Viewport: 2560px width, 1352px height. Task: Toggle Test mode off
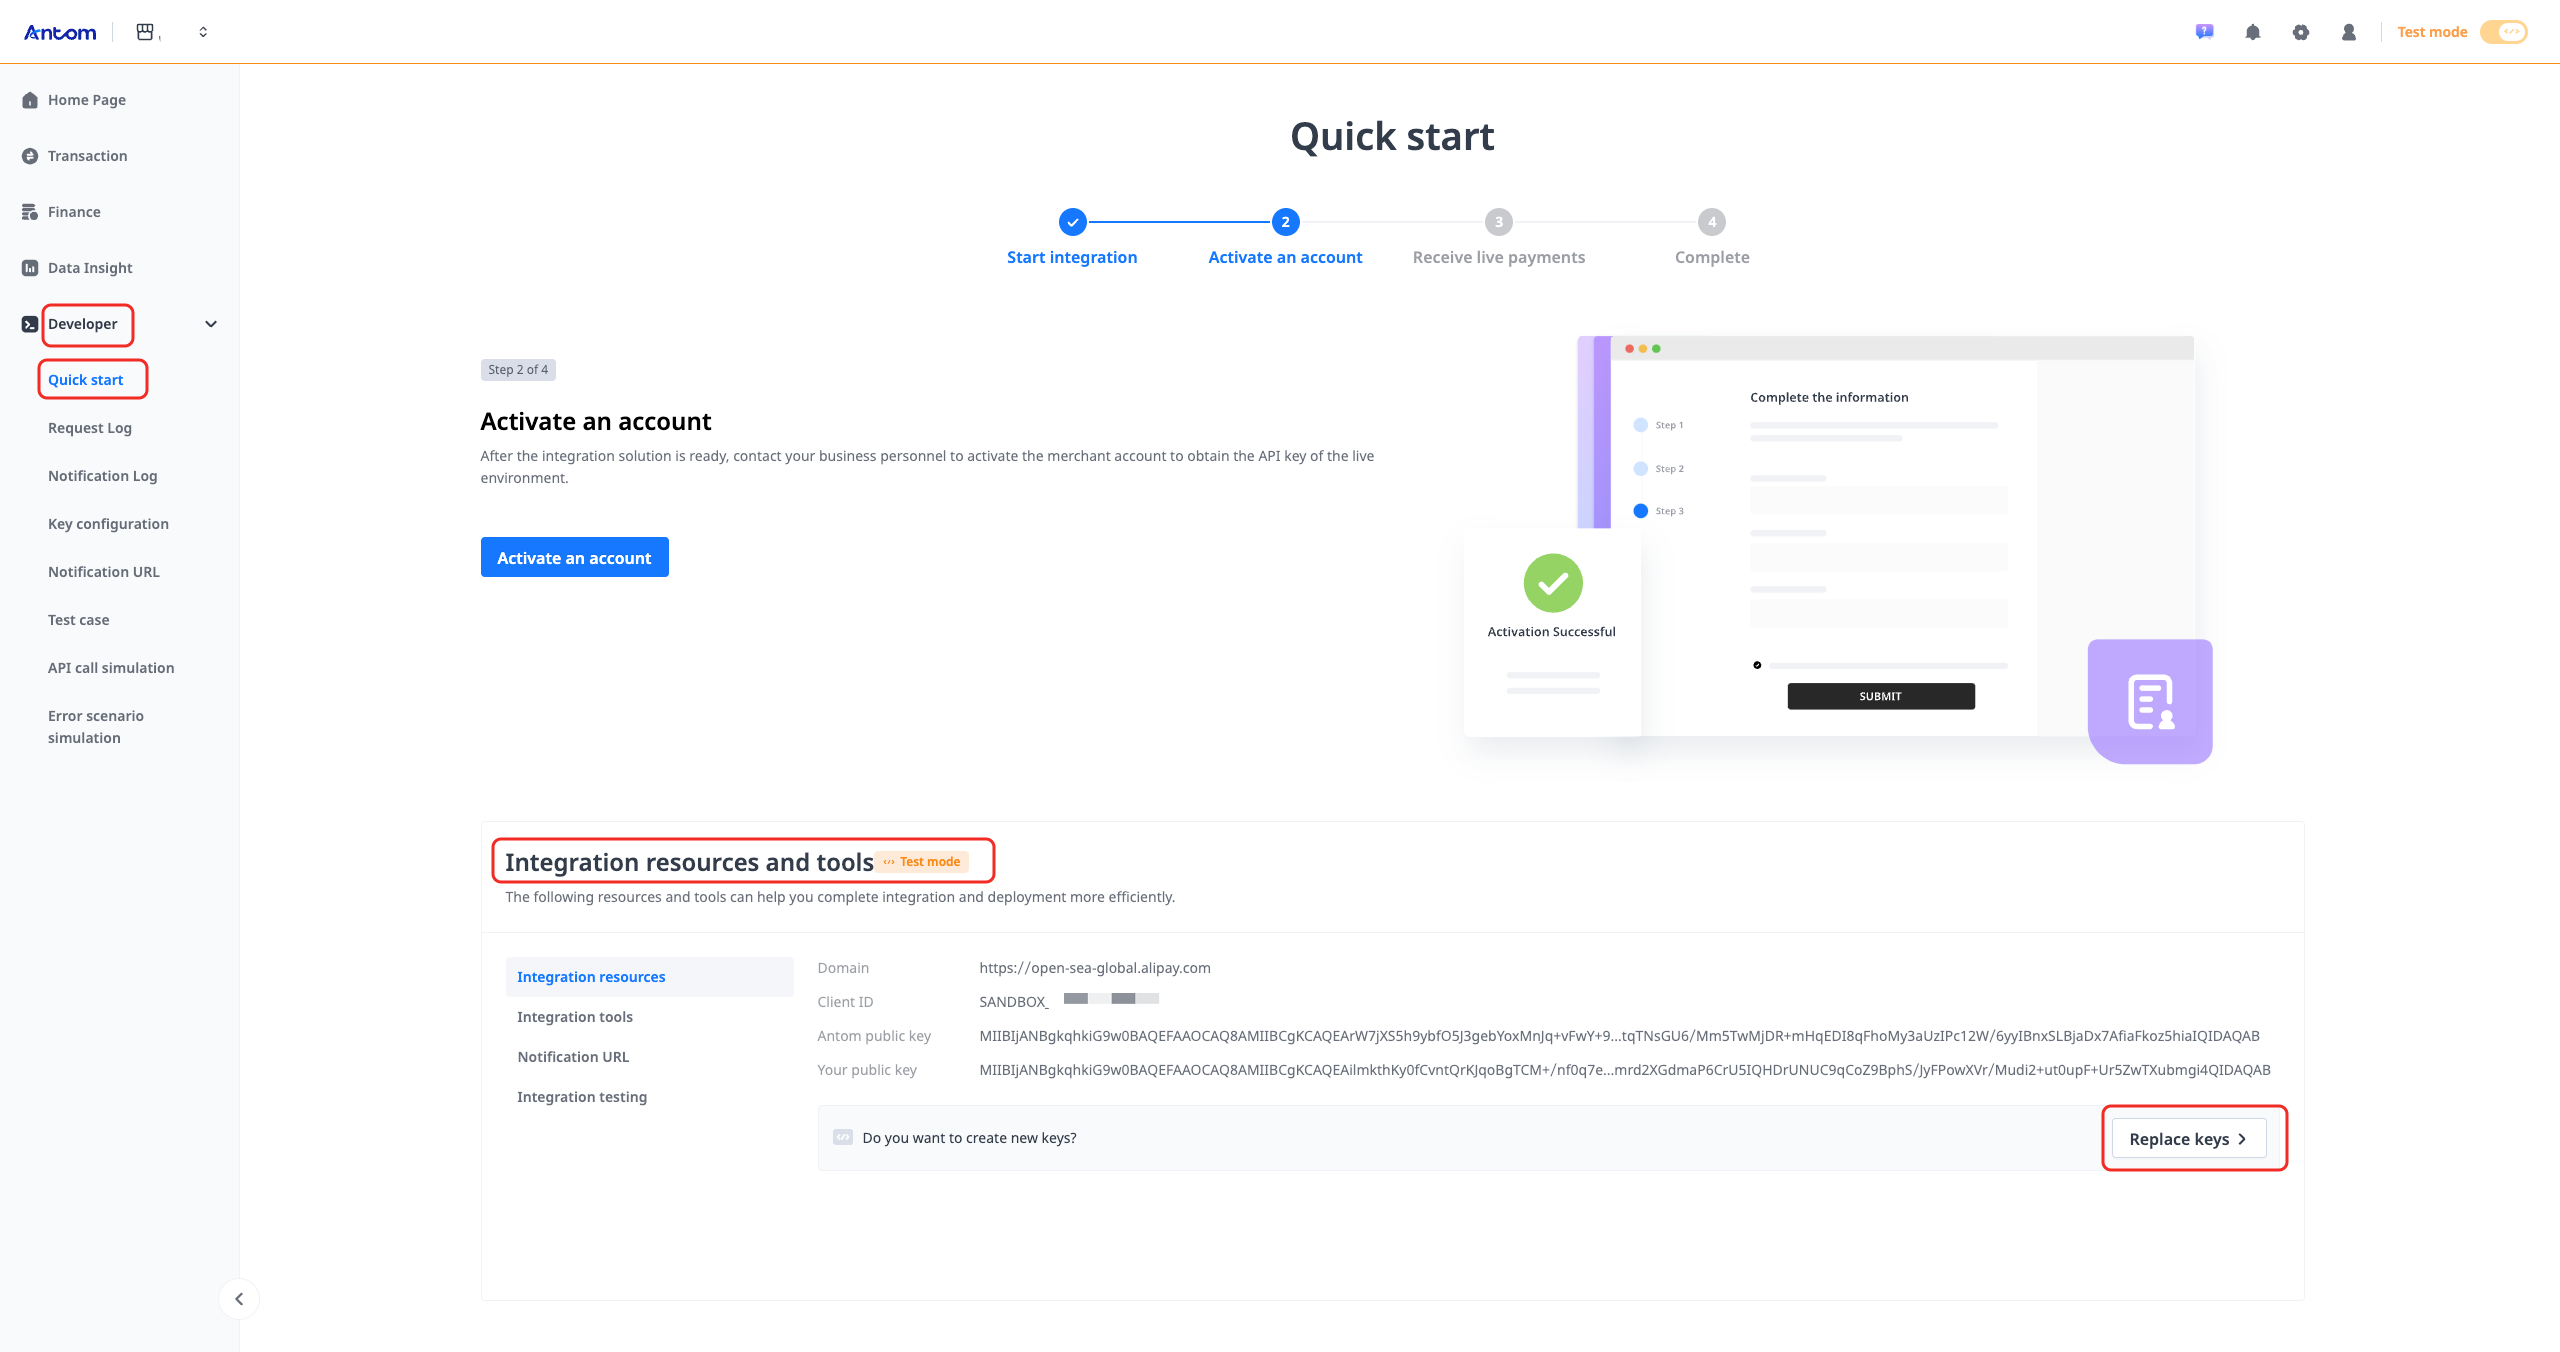[x=2504, y=31]
